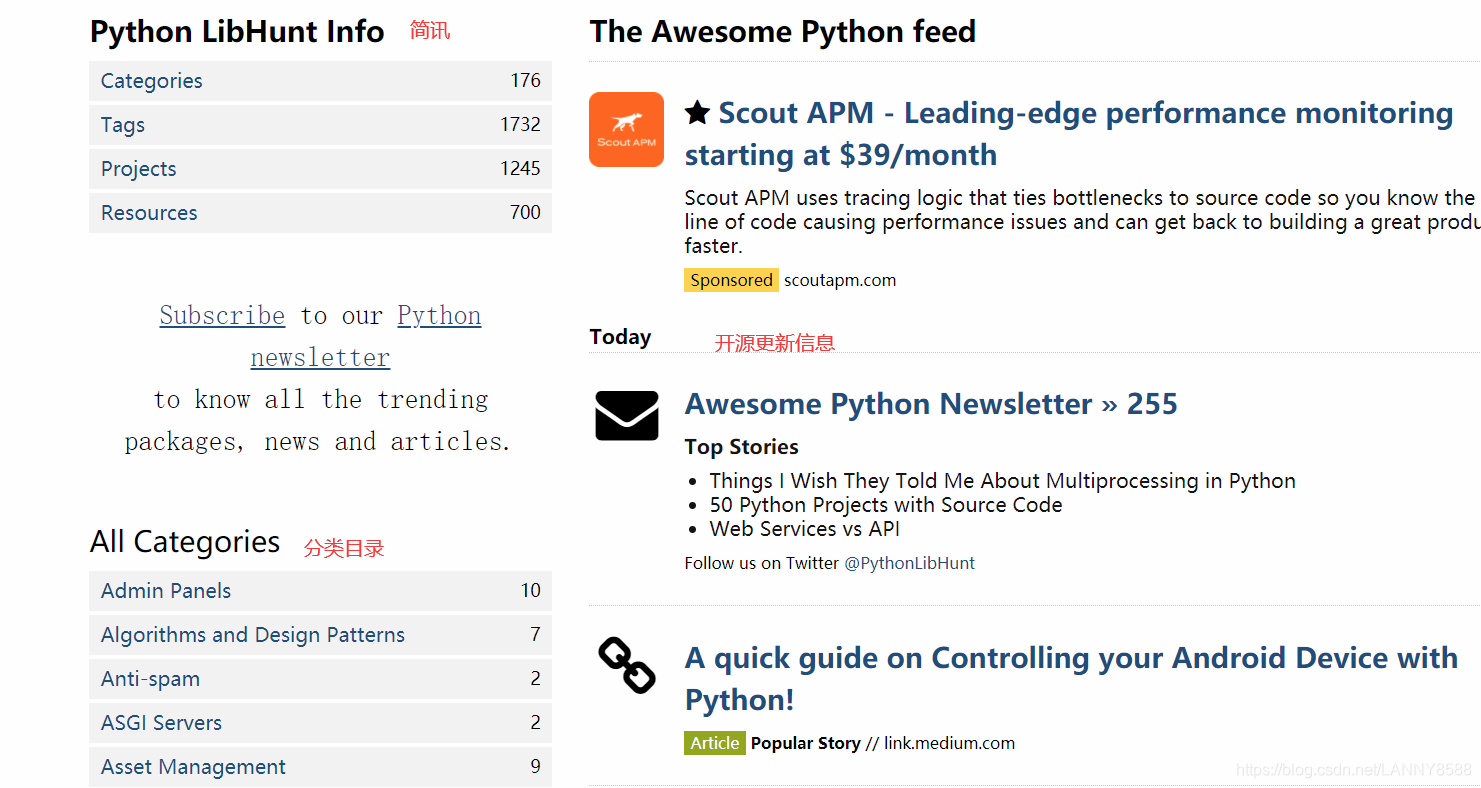Open the Projects info row

(x=320, y=169)
